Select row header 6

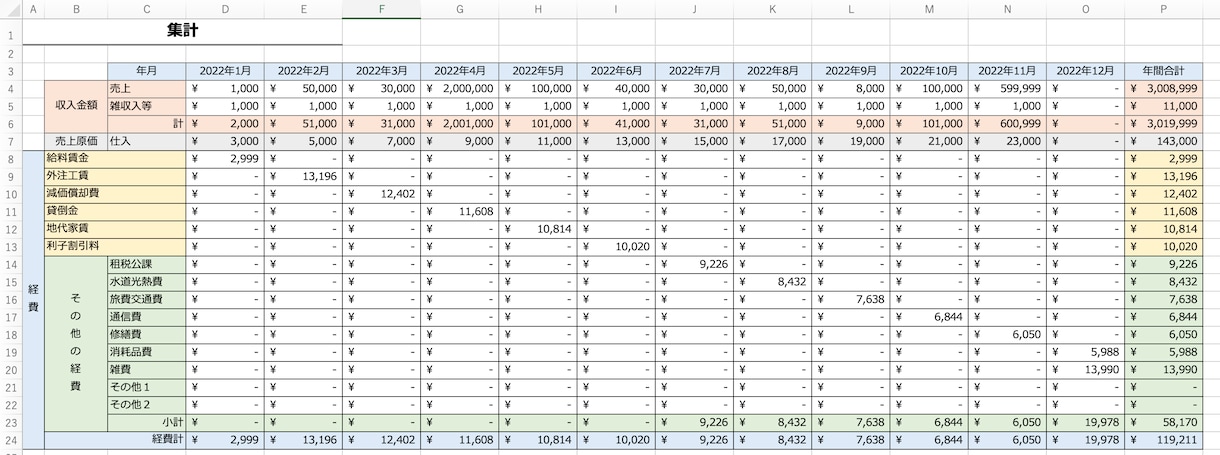[x=10, y=123]
